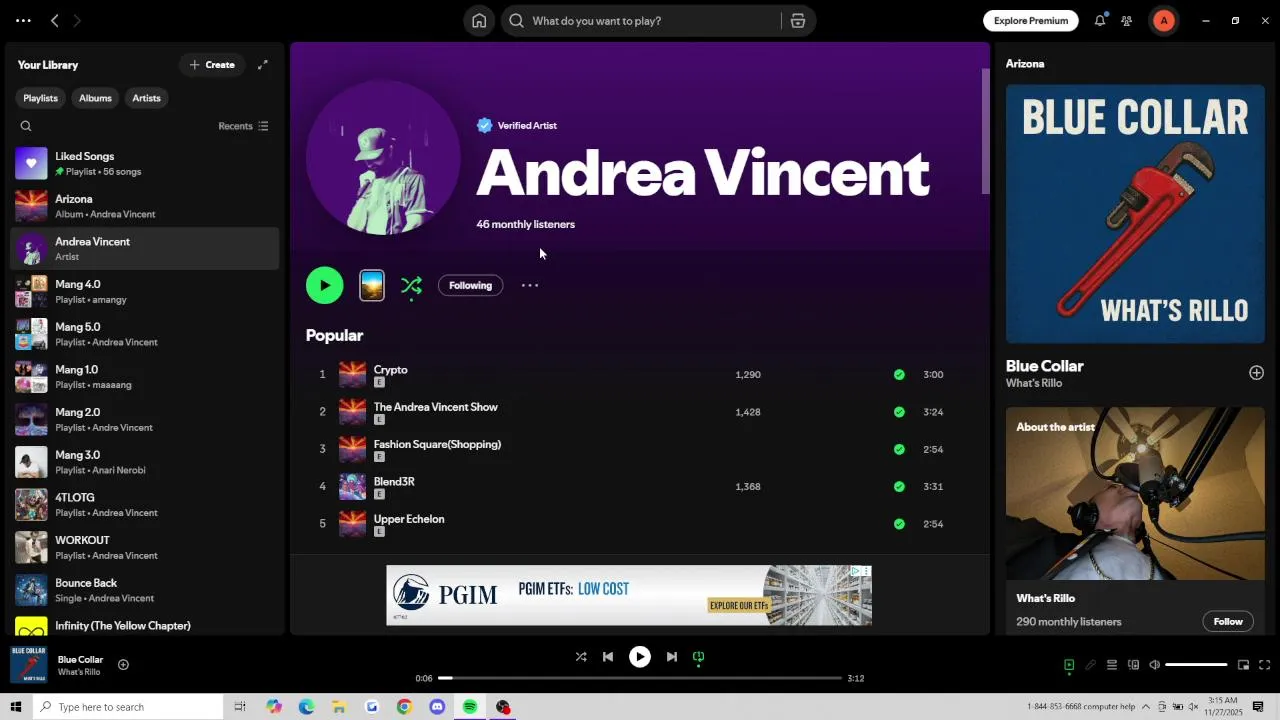The height and width of the screenshot is (720, 1280).
Task: Open more options for Andrea Vincent
Action: click(530, 286)
